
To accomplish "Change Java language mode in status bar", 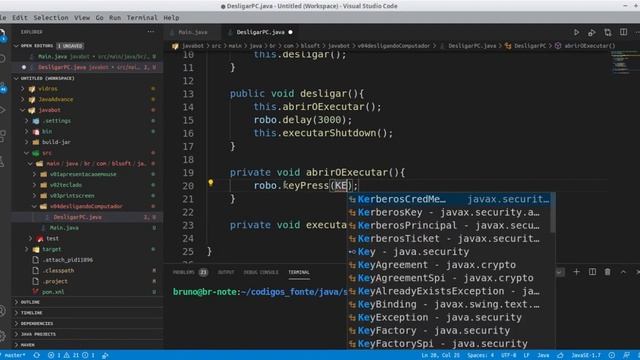I will pos(543,355).
